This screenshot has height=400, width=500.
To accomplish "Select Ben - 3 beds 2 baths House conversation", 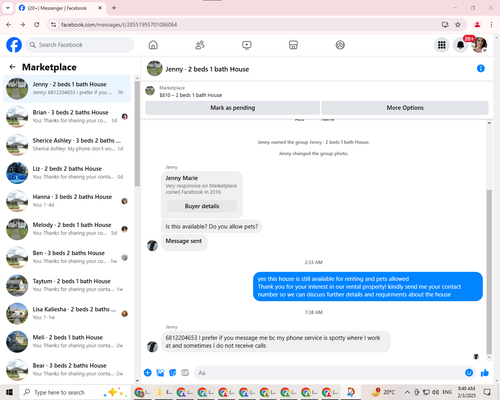I will 67,257.
